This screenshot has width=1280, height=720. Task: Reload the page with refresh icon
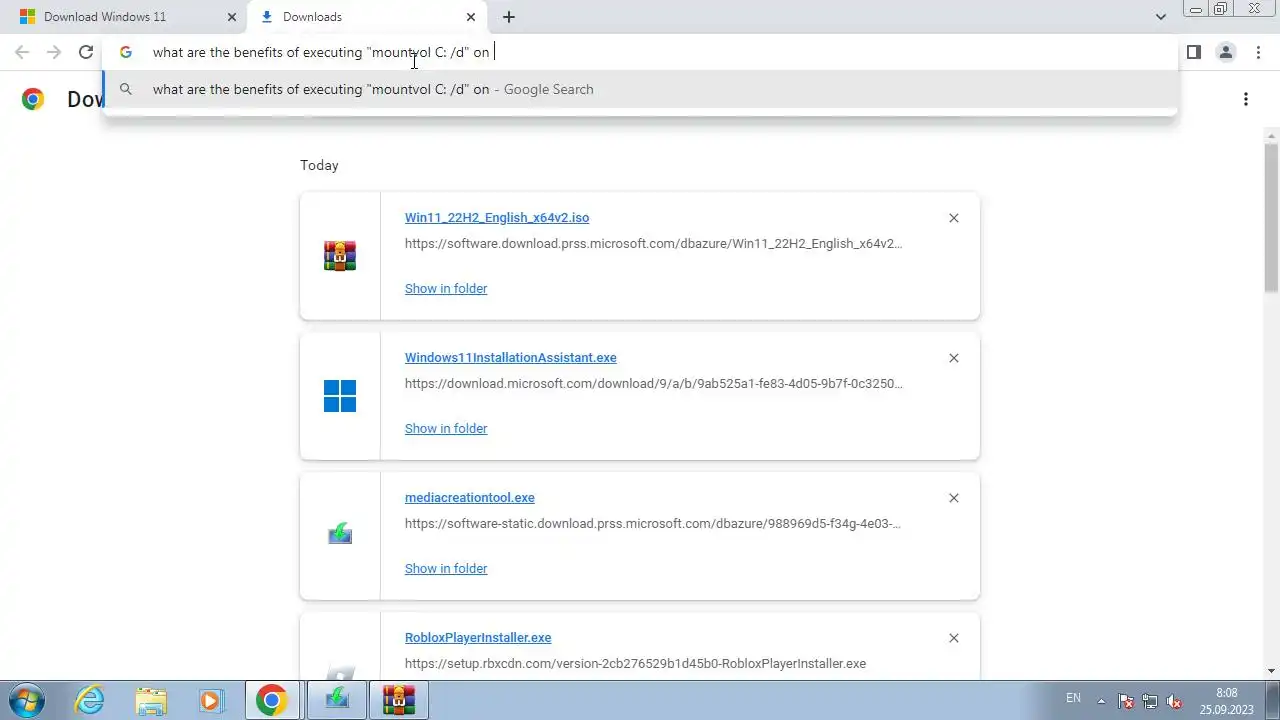point(86,52)
